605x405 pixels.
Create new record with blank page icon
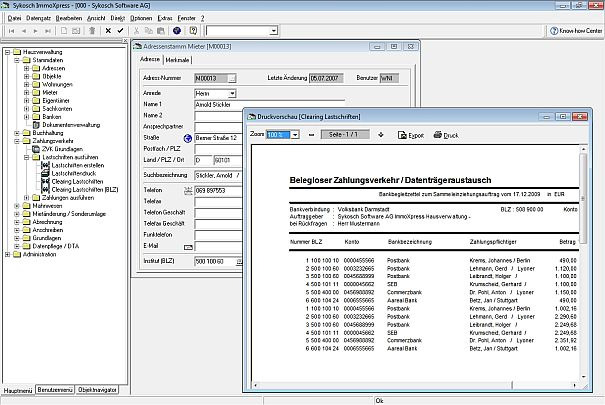click(64, 31)
